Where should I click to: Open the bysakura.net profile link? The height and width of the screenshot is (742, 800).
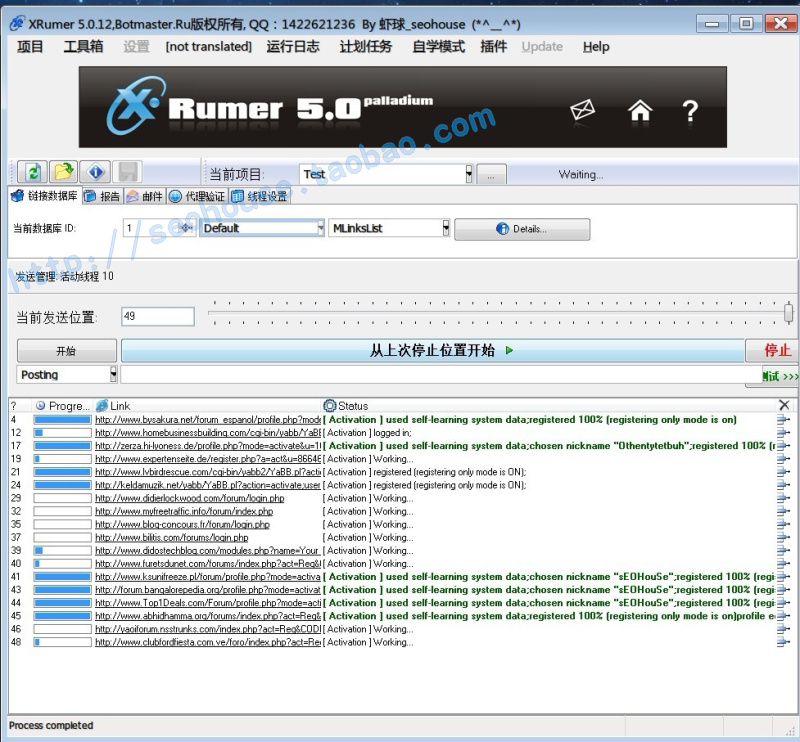click(x=208, y=419)
